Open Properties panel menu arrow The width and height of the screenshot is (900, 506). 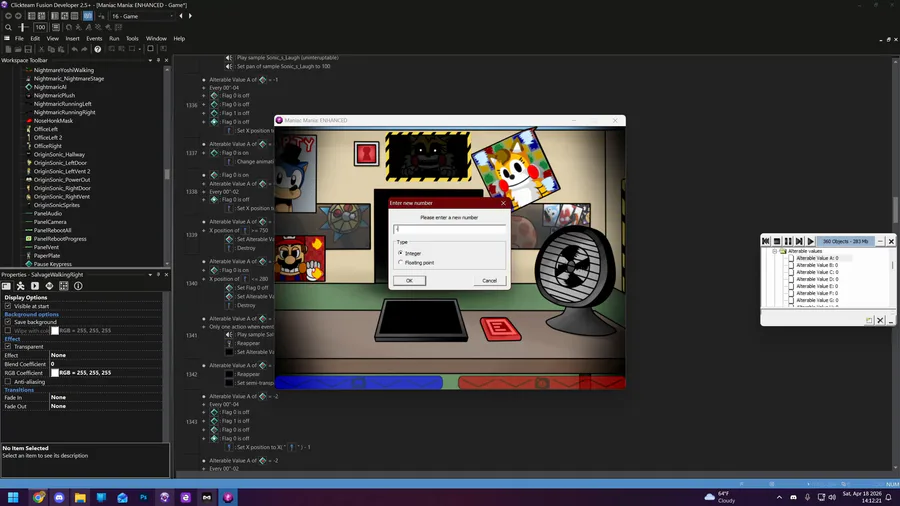tap(150, 275)
